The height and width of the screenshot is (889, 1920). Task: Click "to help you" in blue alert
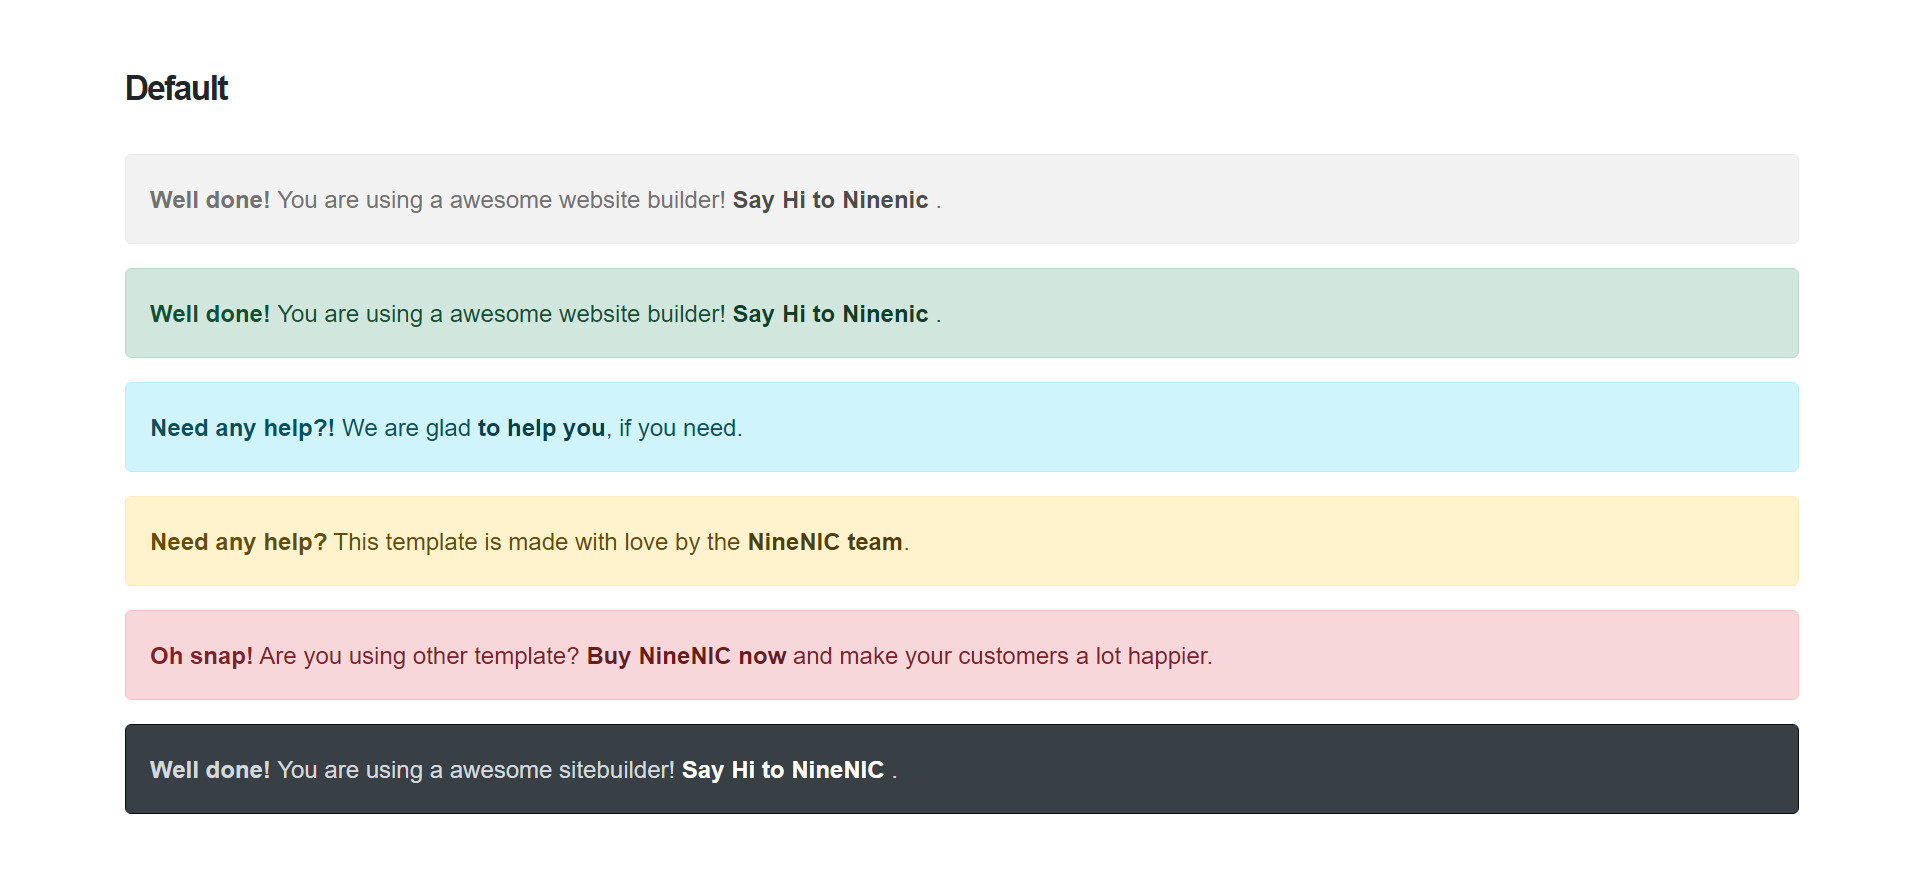(541, 428)
